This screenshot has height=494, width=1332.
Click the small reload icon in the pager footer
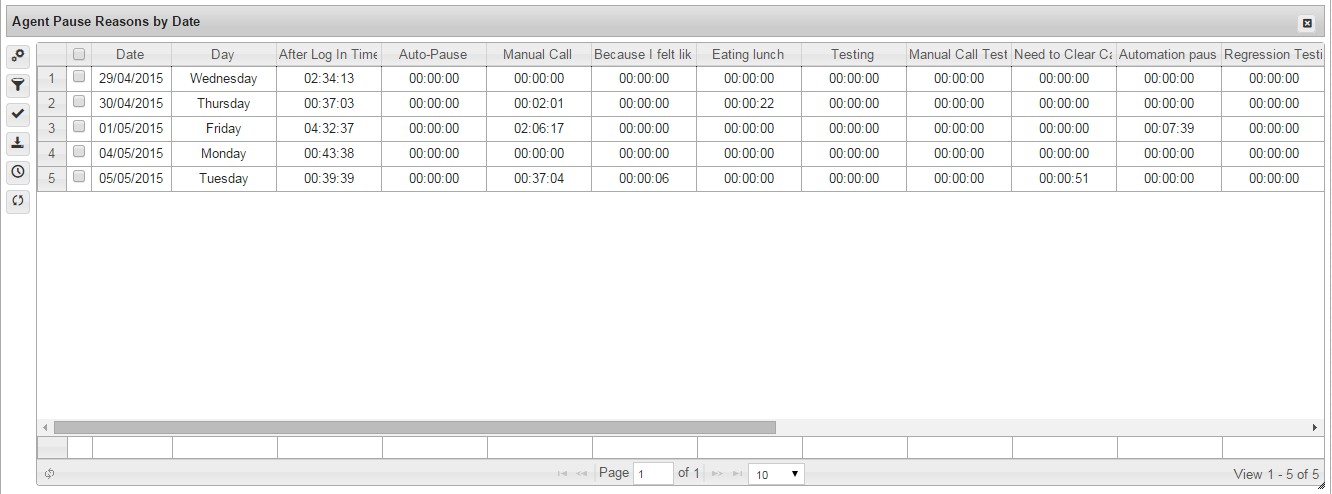point(49,474)
